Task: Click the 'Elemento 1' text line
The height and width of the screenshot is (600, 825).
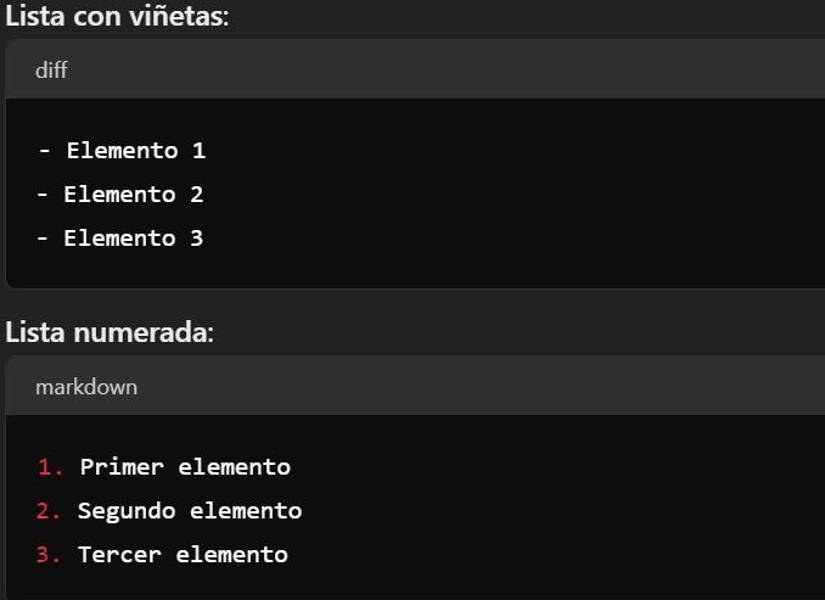Action: click(x=135, y=151)
